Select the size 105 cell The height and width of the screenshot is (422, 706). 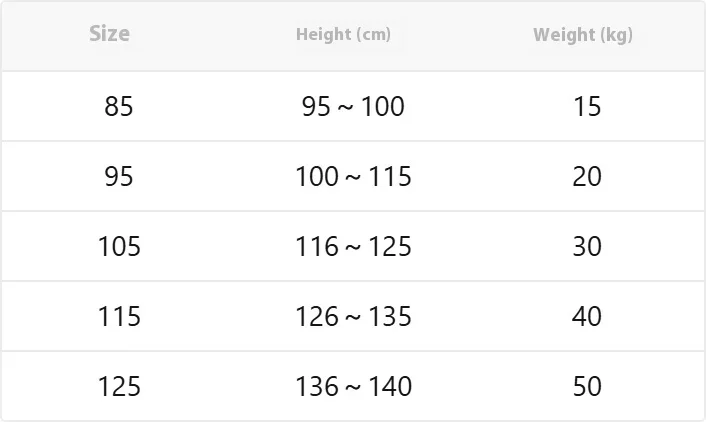pos(119,246)
